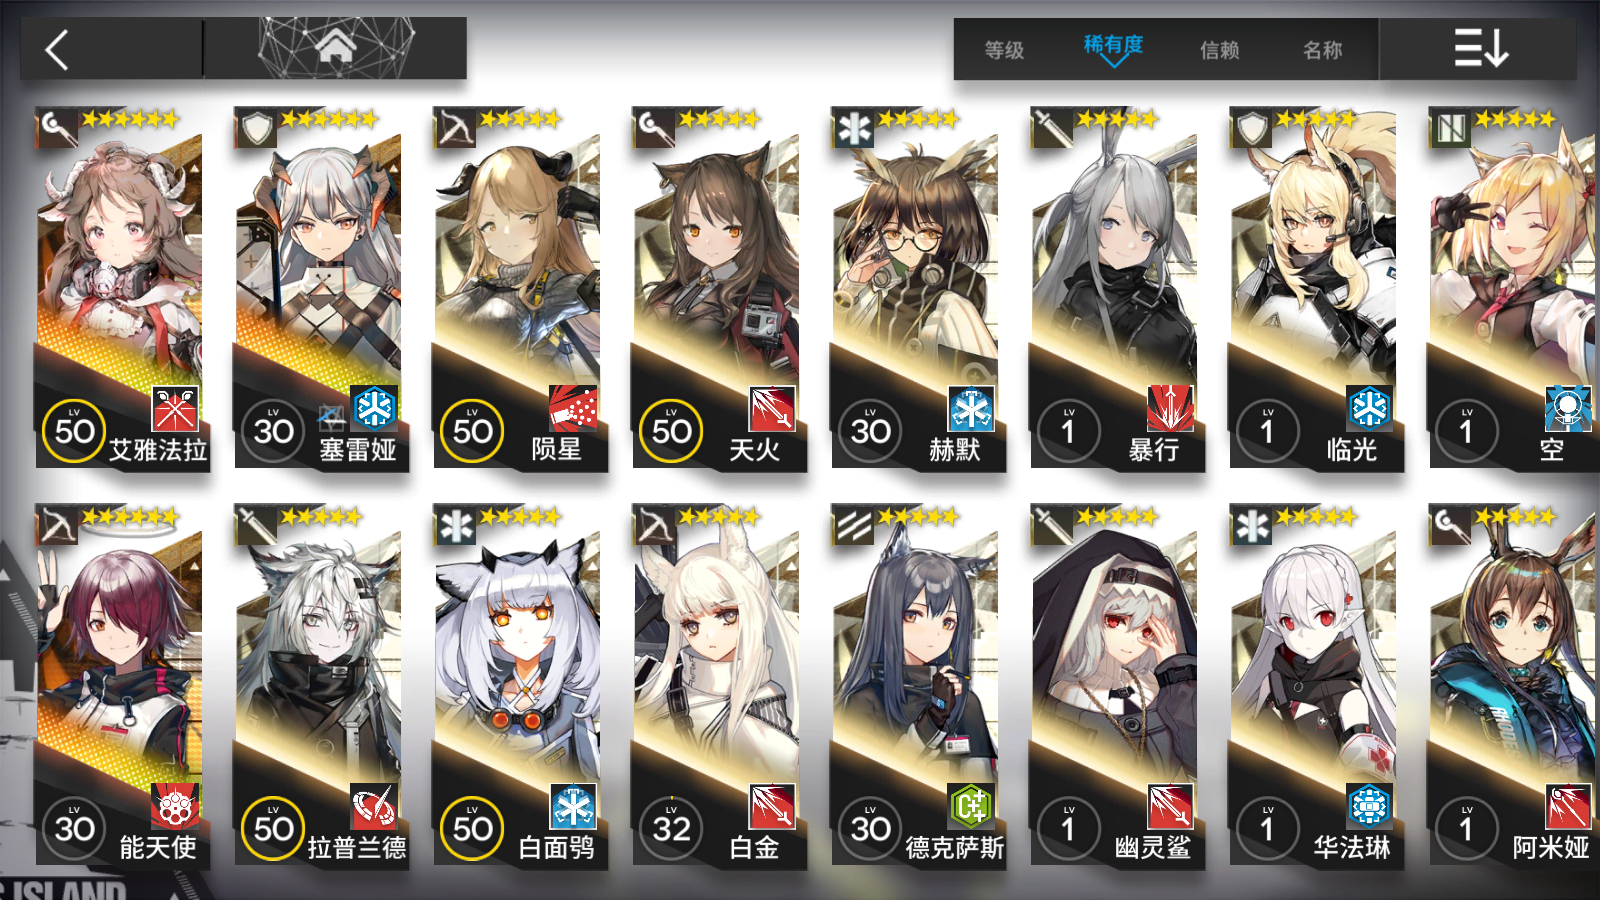Open 艾雅法拉 operator card
This screenshot has width=1600, height=900.
point(121,288)
